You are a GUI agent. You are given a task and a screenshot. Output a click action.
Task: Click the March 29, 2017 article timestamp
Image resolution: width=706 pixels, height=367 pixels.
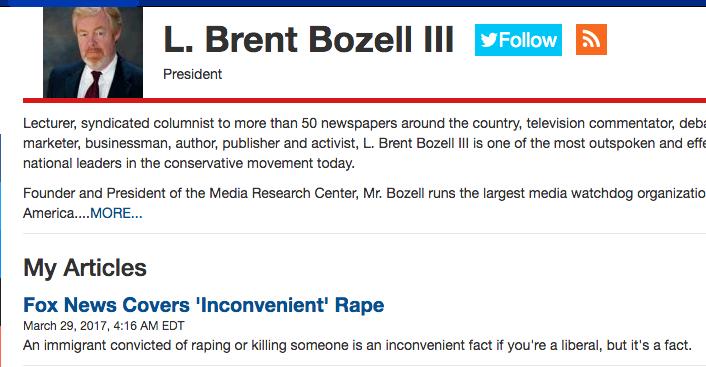[104, 326]
